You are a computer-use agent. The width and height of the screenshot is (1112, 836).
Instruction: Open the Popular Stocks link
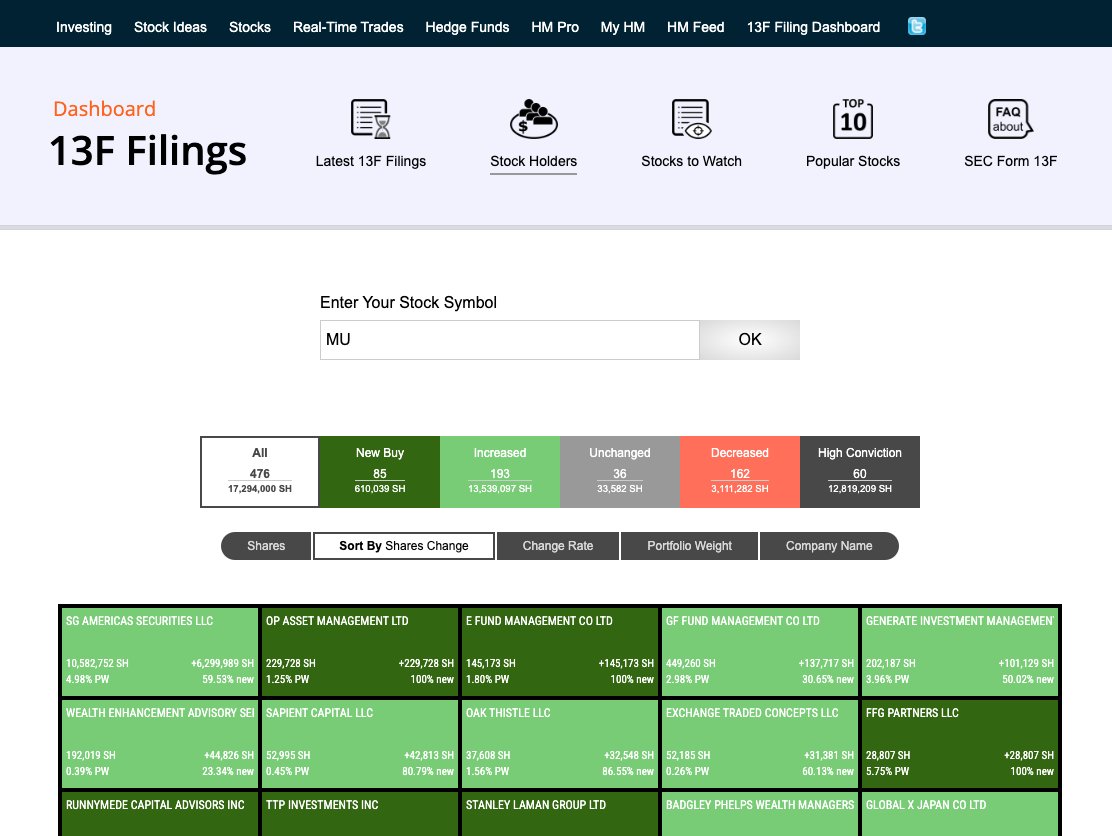tap(853, 161)
